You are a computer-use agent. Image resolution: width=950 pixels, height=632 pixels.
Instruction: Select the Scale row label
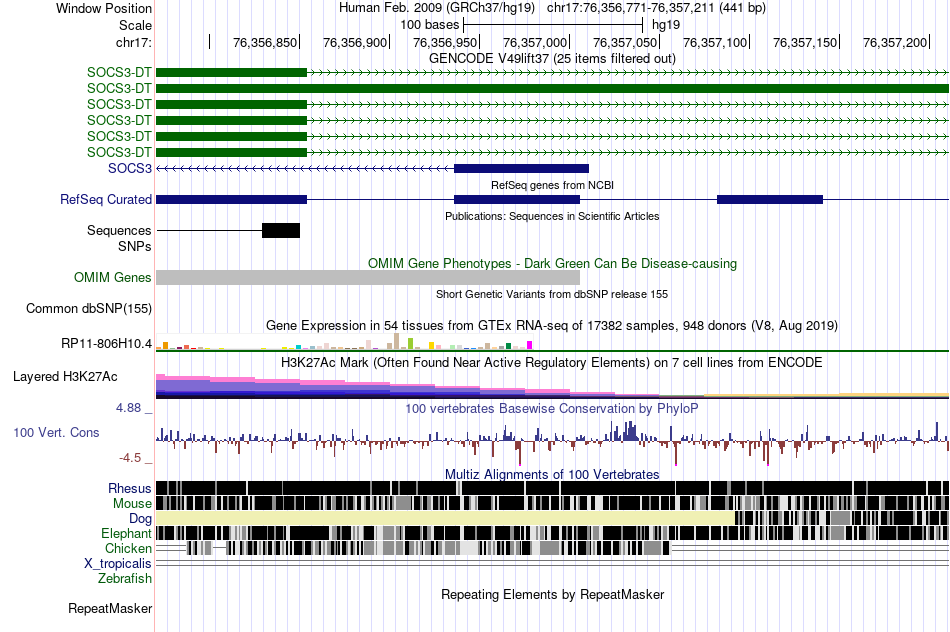(x=135, y=25)
